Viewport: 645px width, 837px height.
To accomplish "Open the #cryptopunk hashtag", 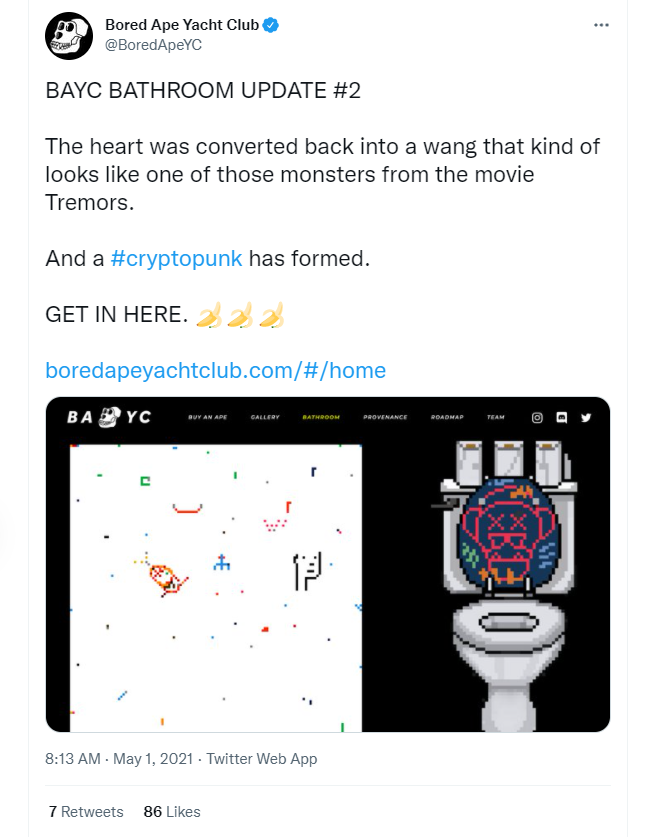I will pyautogui.click(x=176, y=258).
